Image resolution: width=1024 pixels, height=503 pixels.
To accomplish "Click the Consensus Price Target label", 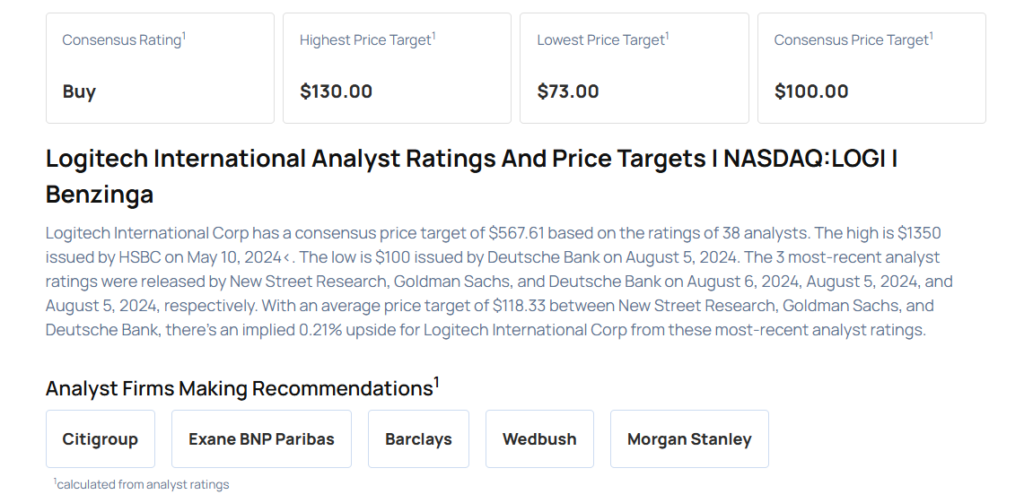I will click(x=851, y=40).
